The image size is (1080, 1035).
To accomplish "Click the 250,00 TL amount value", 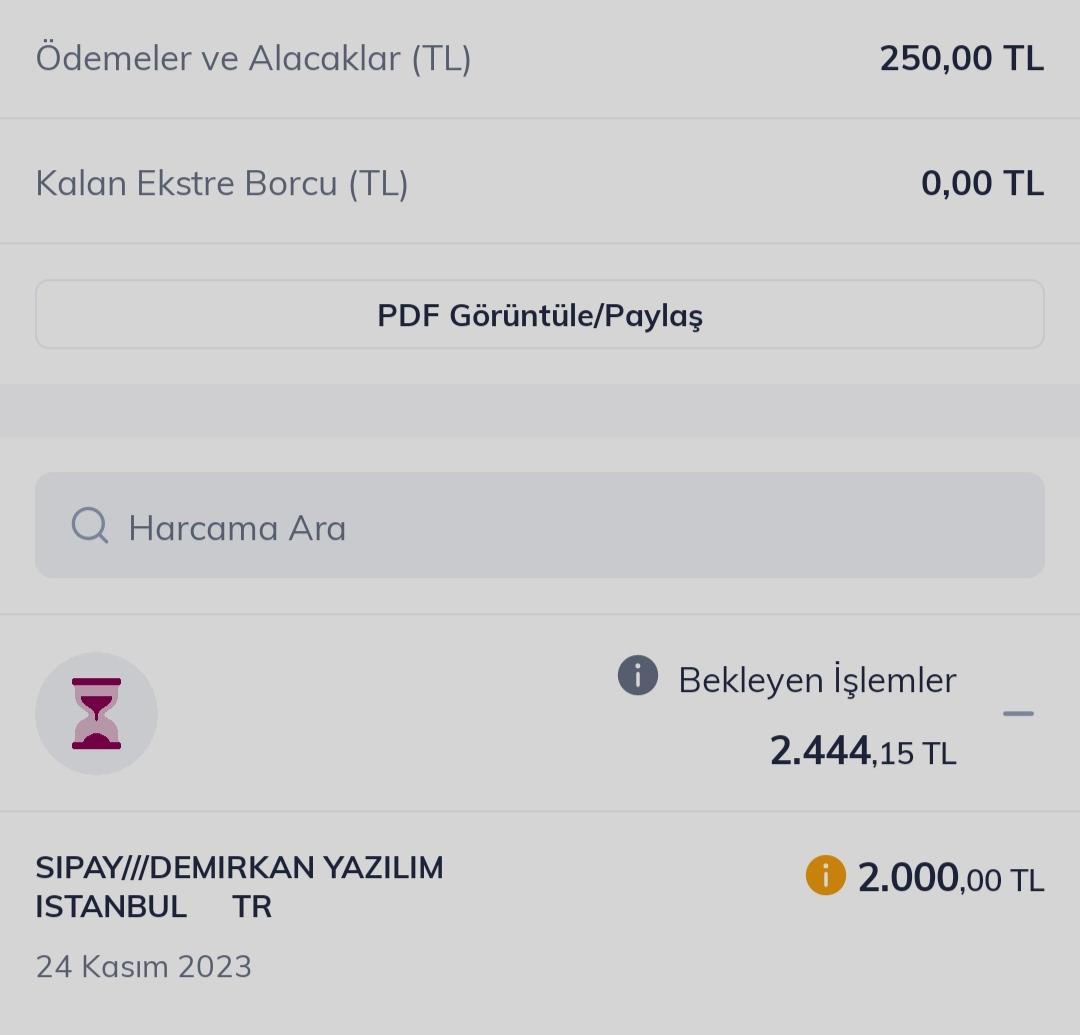I will point(962,58).
